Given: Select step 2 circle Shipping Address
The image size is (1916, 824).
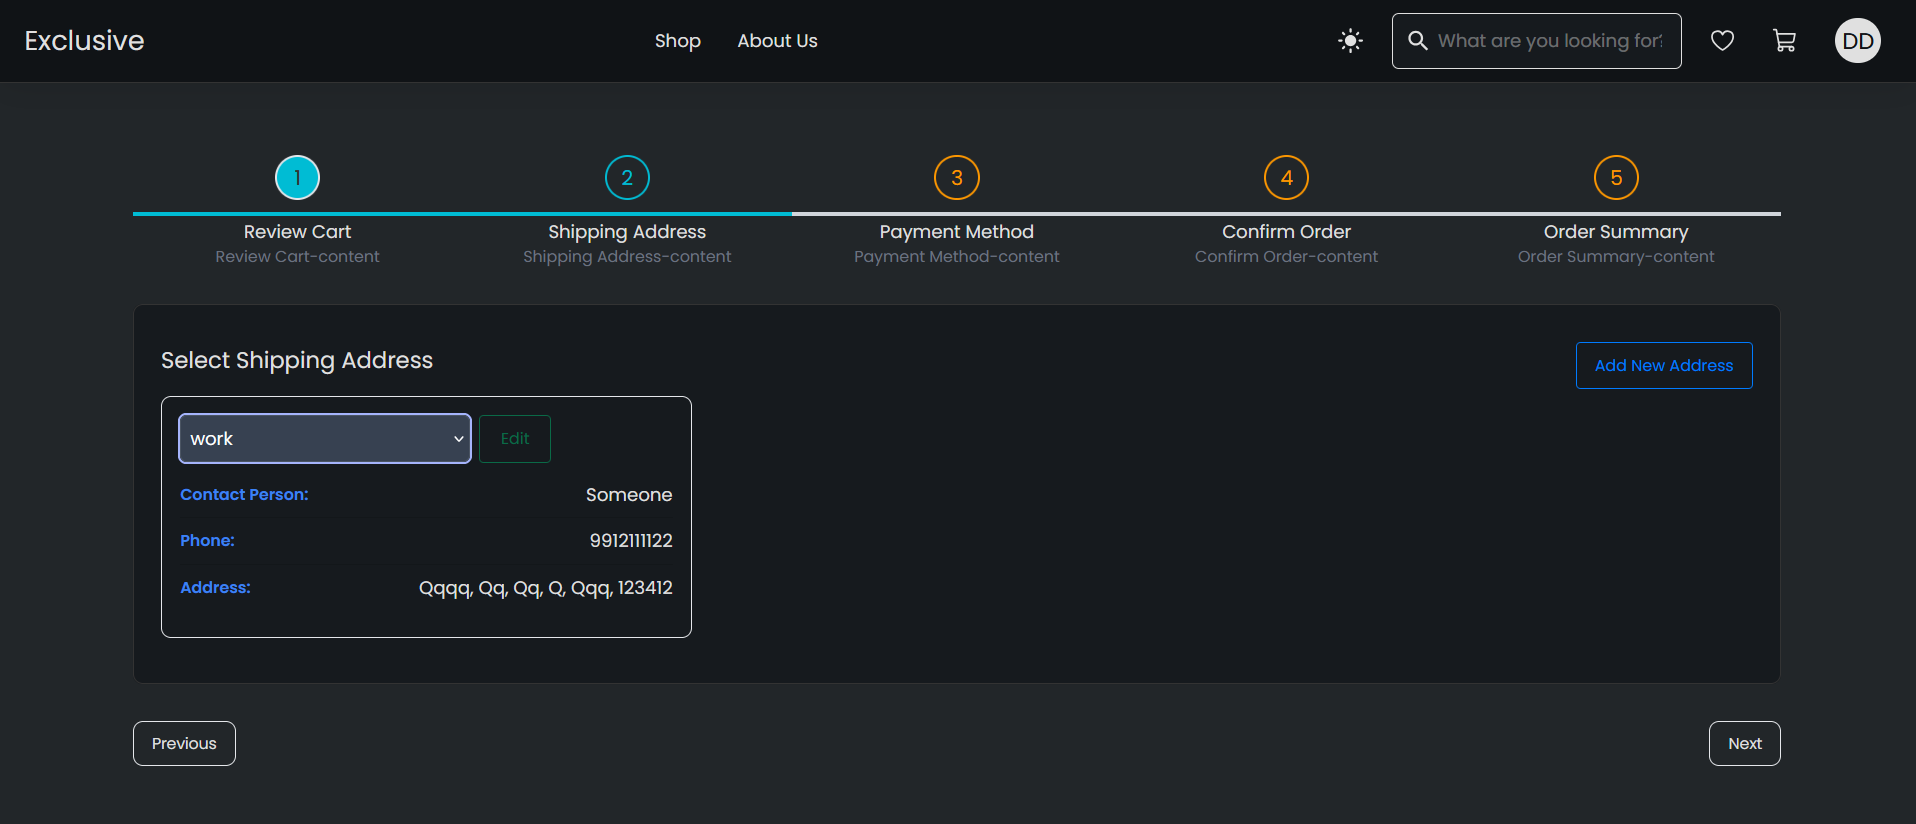Looking at the screenshot, I should [627, 178].
